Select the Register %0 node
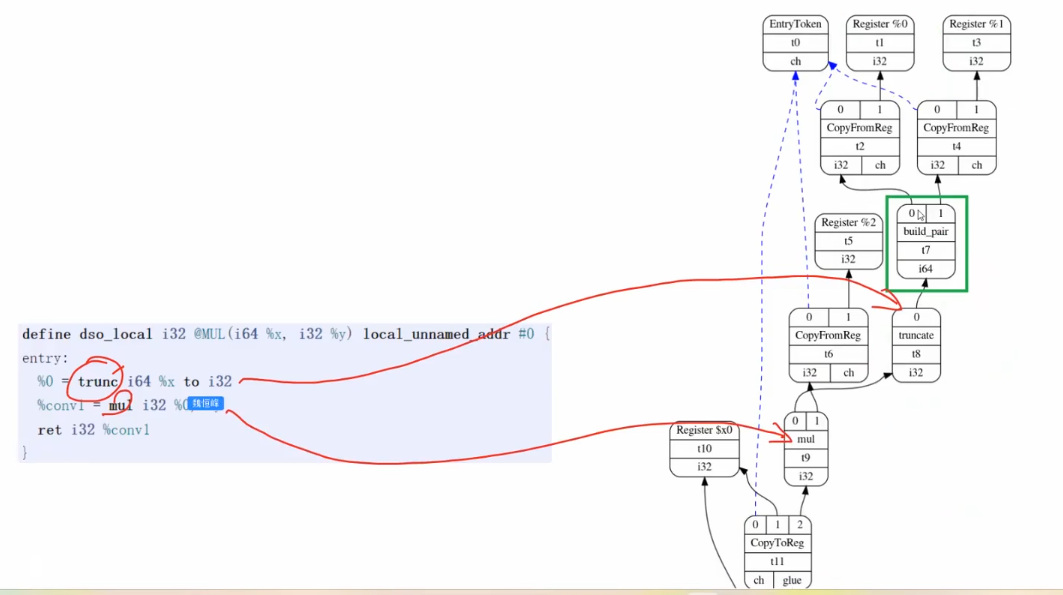The image size is (1063, 595). point(878,43)
